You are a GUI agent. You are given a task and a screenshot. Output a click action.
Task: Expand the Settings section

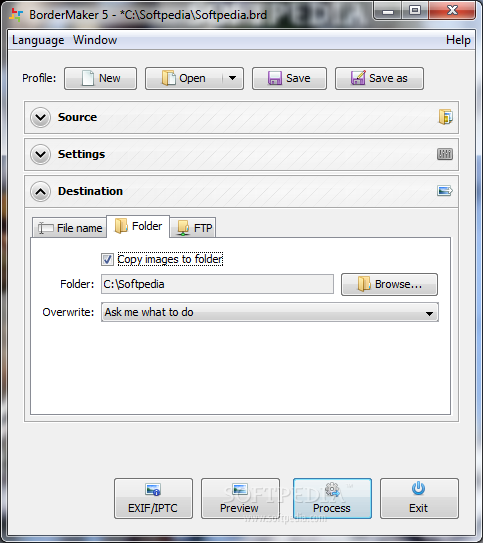[41, 154]
